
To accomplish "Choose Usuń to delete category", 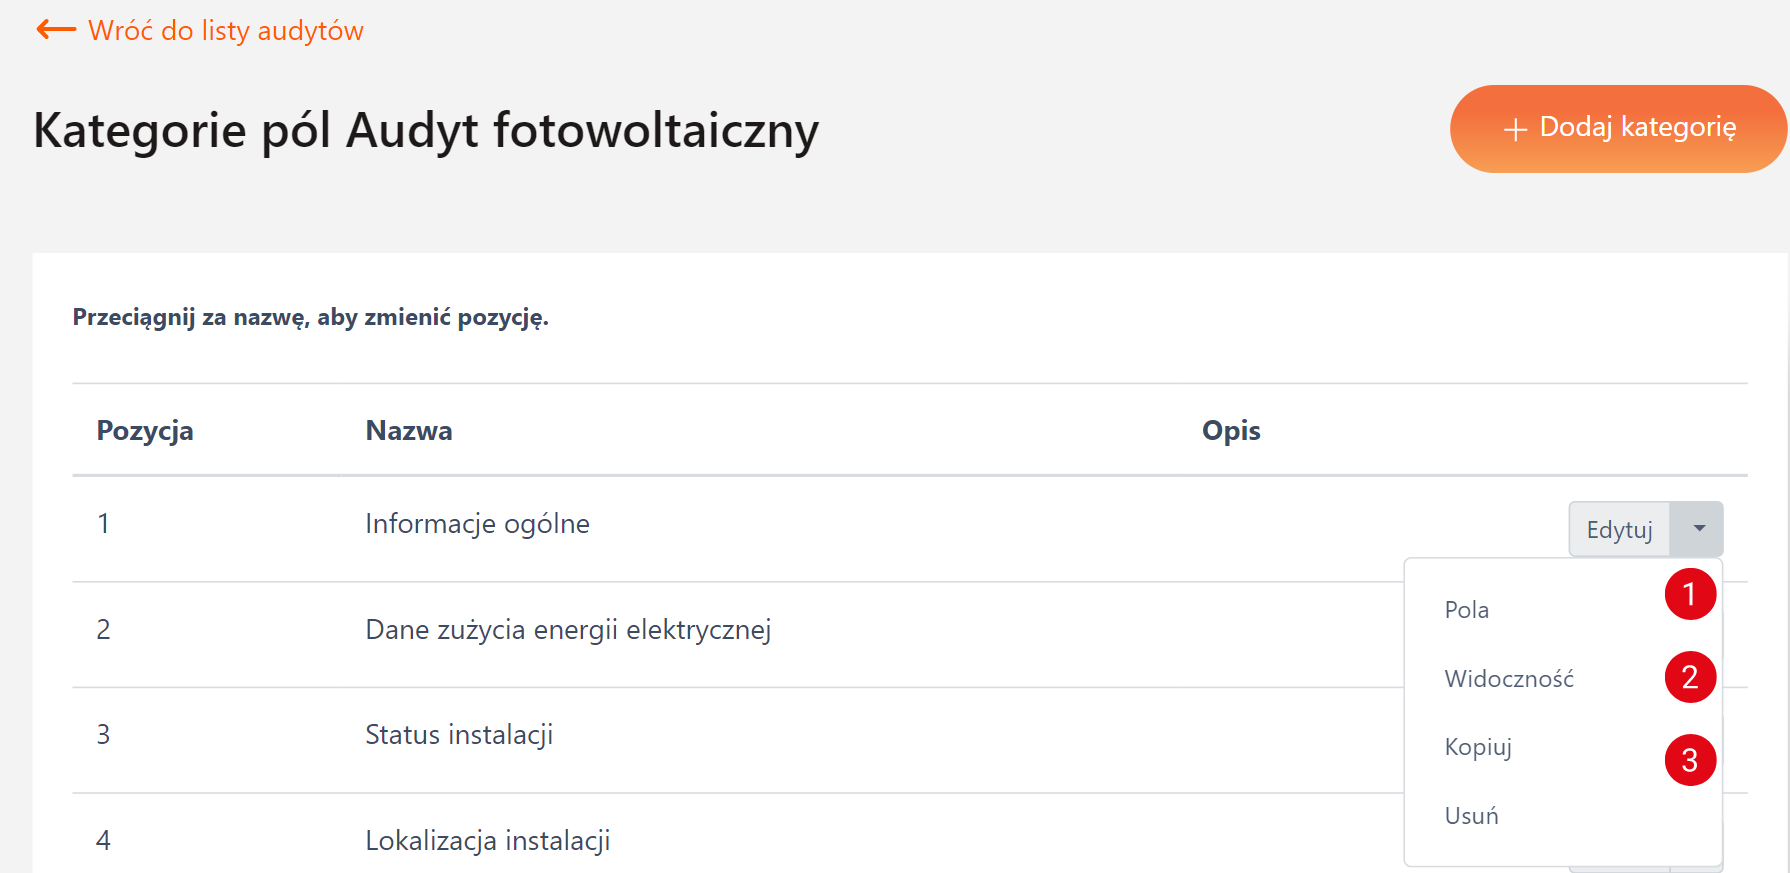I will [1471, 816].
